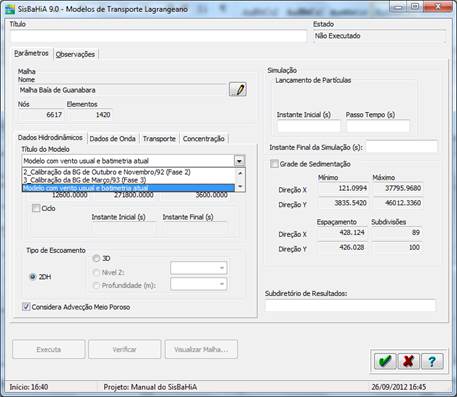
Task: Click the pencil edit mesh icon
Action: (x=238, y=89)
